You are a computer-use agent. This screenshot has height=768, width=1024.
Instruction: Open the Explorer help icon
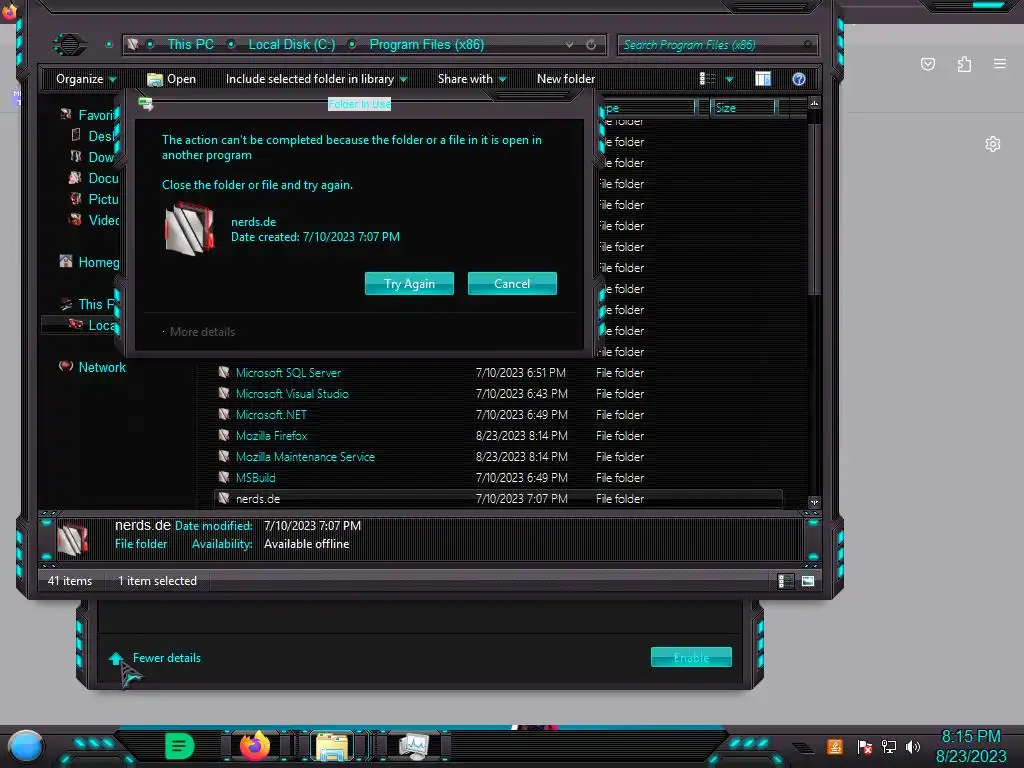click(x=799, y=79)
